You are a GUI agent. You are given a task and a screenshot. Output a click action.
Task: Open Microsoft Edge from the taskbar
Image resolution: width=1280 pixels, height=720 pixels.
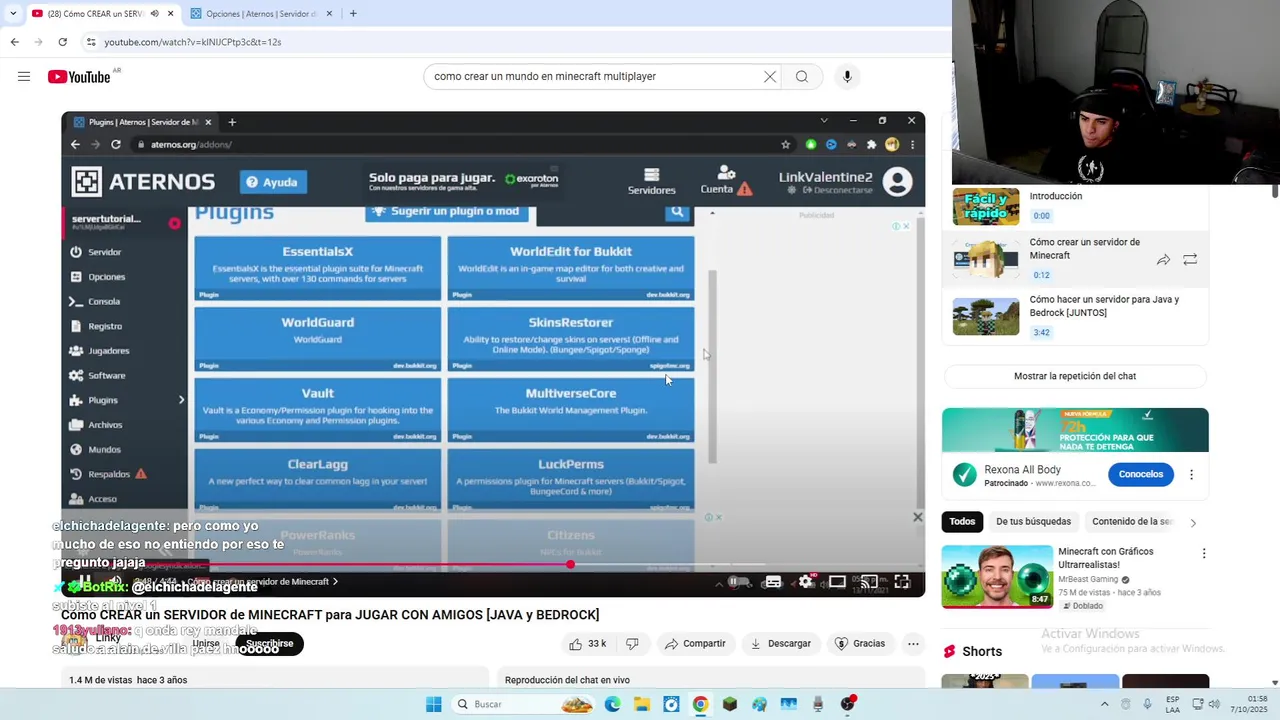612,704
